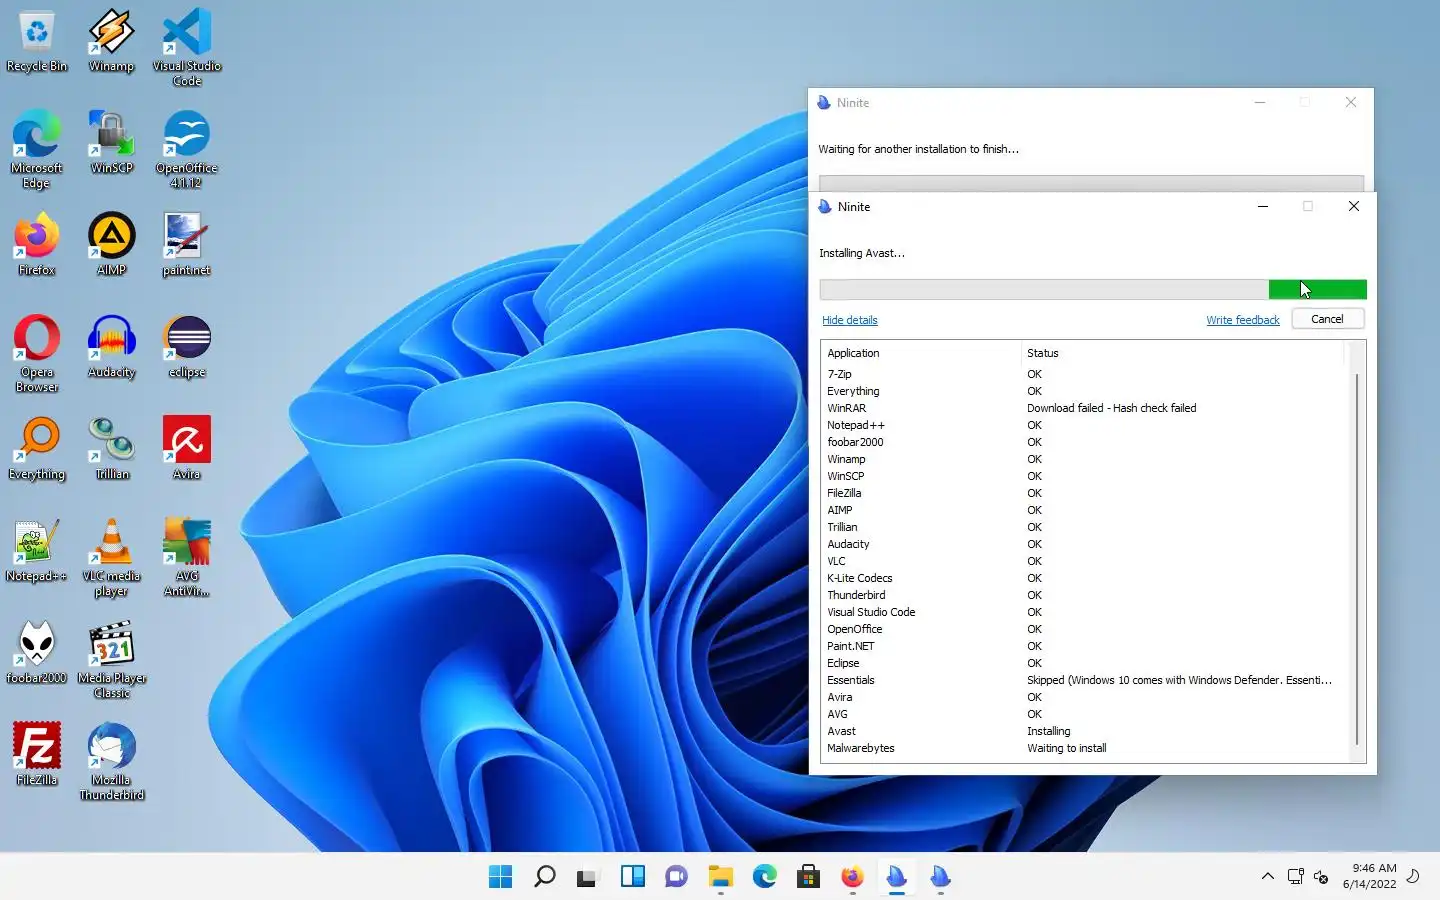Select the Firefox desktop shortcut
The width and height of the screenshot is (1440, 900).
click(37, 245)
